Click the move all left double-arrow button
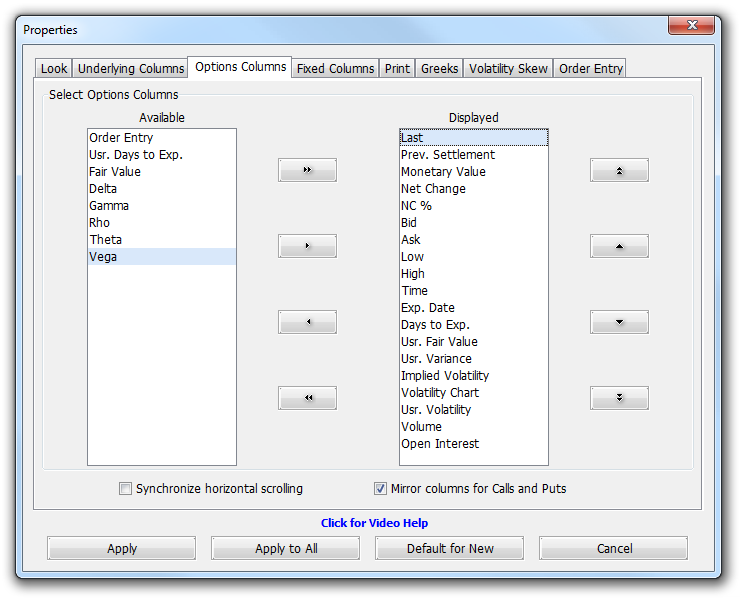Viewport: 744px width, 601px height. point(307,398)
